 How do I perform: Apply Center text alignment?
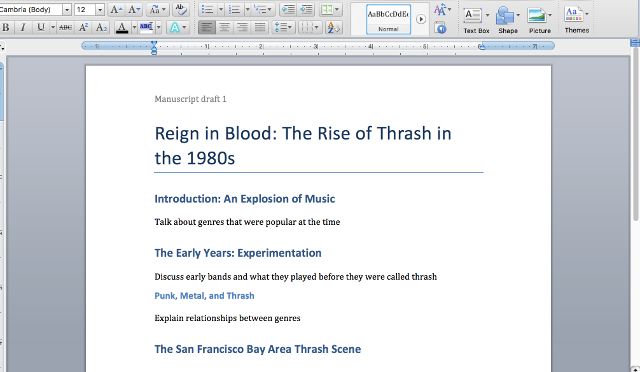tap(224, 27)
